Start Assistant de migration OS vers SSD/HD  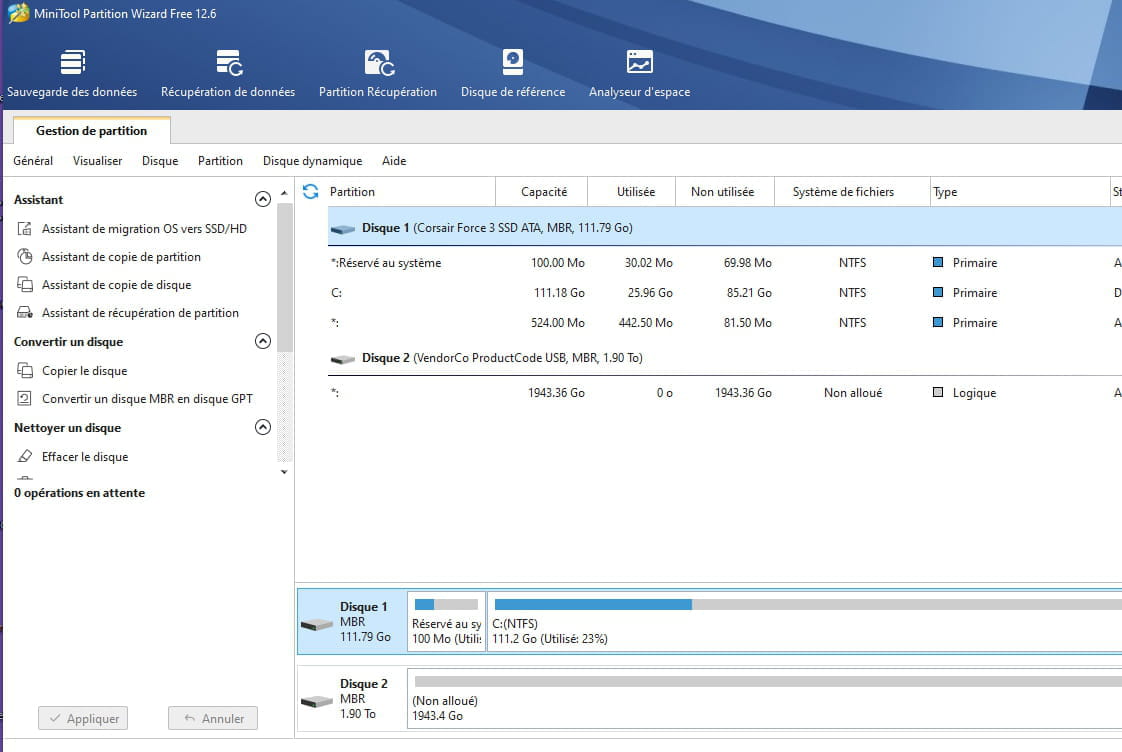click(x=144, y=229)
